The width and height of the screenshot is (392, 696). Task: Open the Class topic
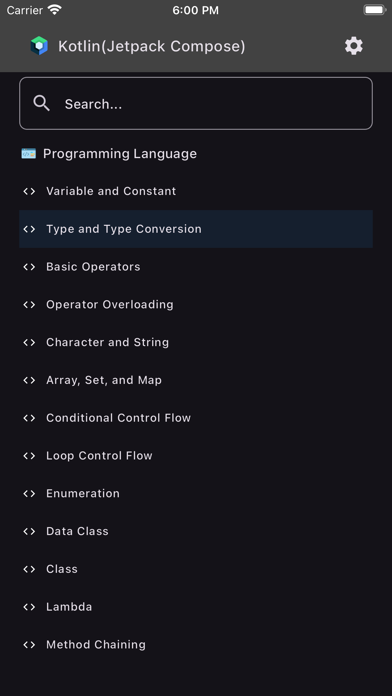click(196, 569)
